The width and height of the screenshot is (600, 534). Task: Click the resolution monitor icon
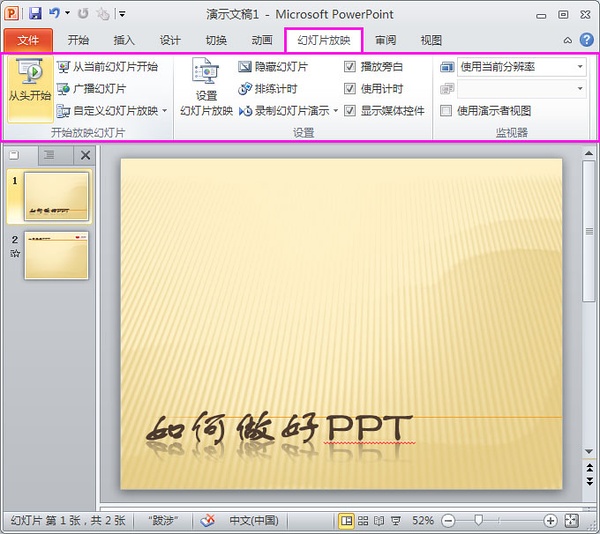[x=447, y=67]
